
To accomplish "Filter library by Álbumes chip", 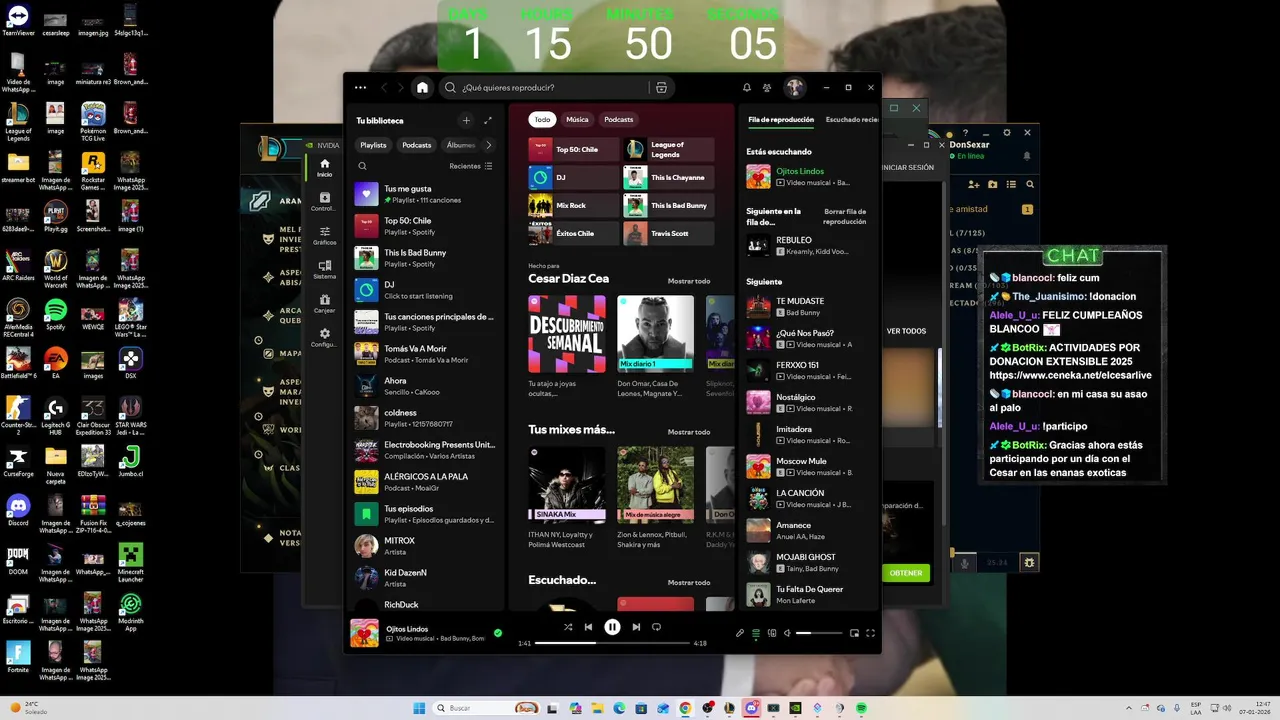I will pyautogui.click(x=460, y=145).
